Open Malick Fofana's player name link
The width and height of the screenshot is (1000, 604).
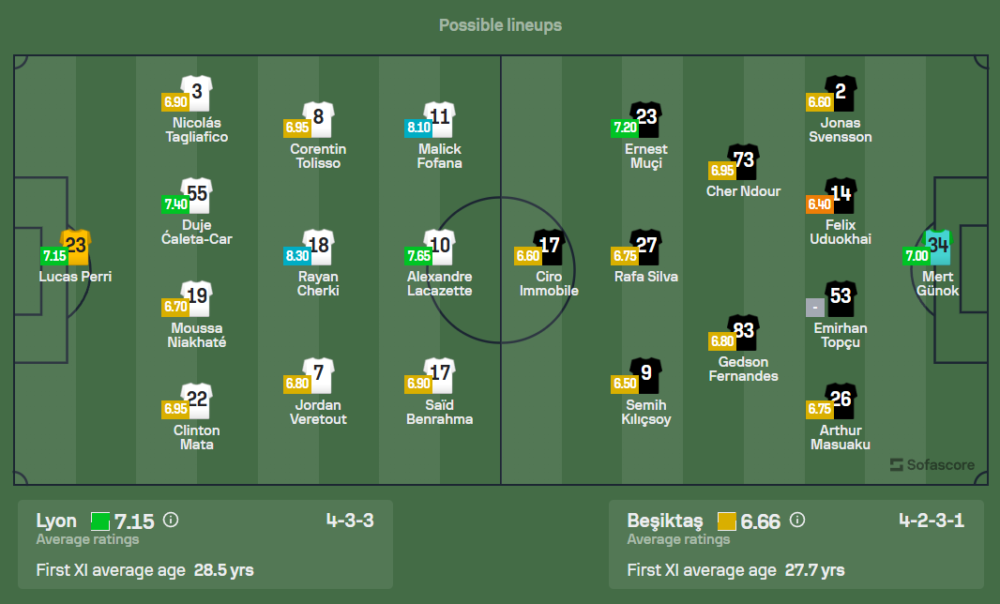click(439, 156)
